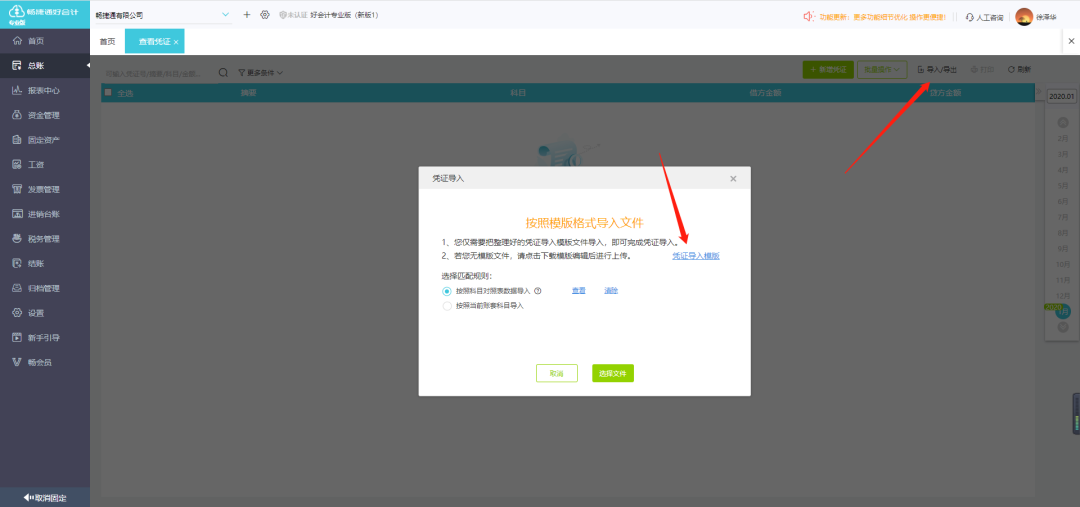This screenshot has width=1080, height=507.
Task: Open 设置 settings icon in sidebar
Action: pyautogui.click(x=18, y=313)
